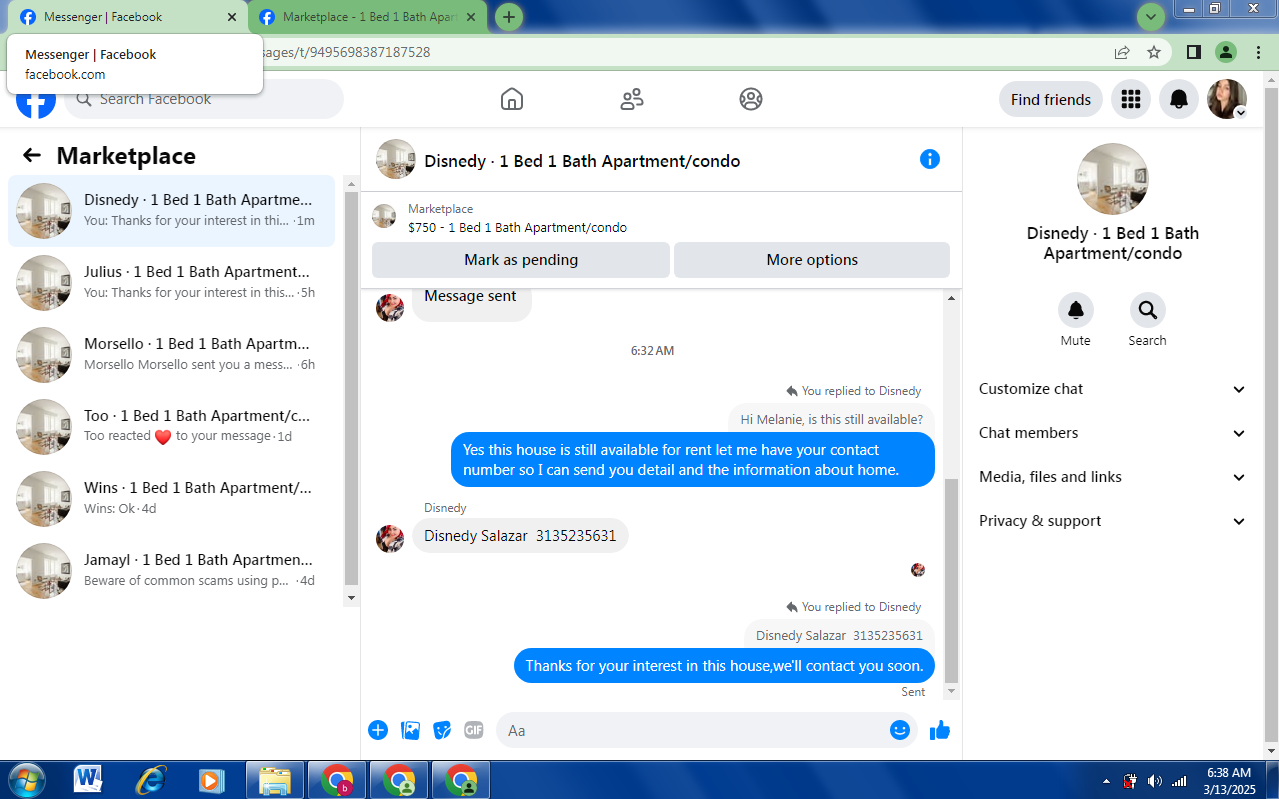The height and width of the screenshot is (799, 1279).
Task: Show hidden tray icons arrow
Action: (x=1106, y=781)
